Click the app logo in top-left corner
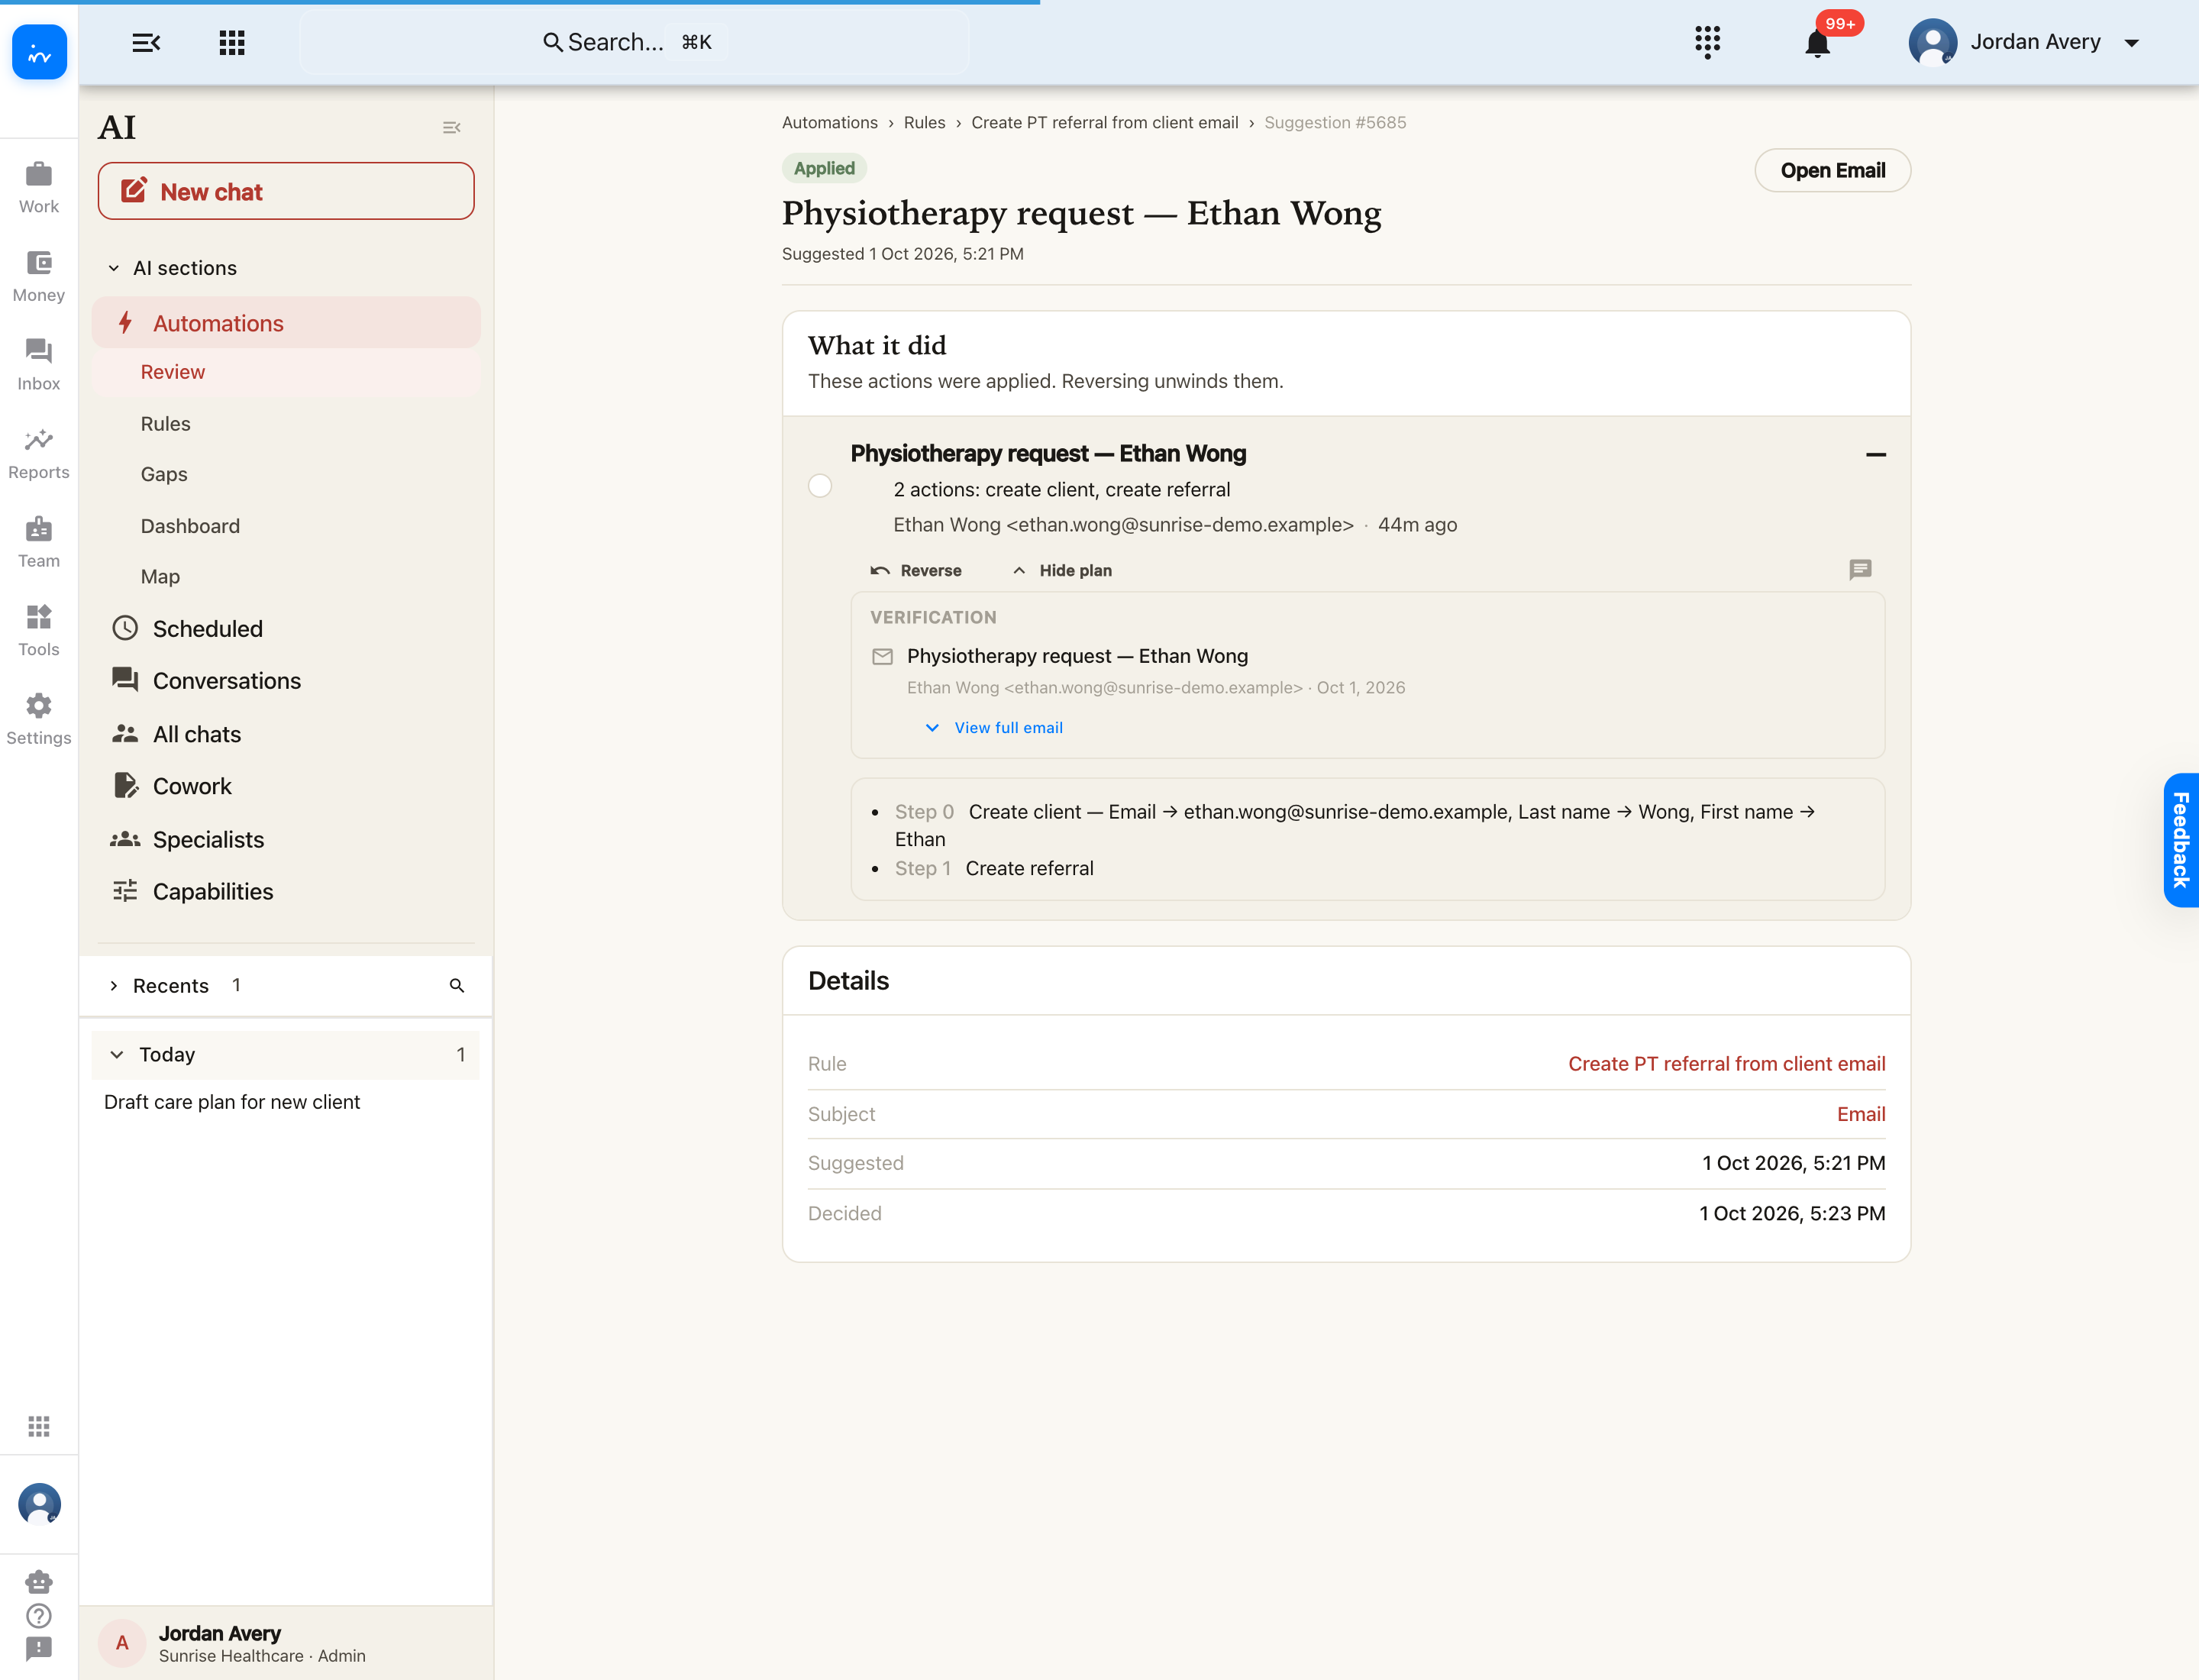Image resolution: width=2199 pixels, height=1680 pixels. [x=39, y=52]
